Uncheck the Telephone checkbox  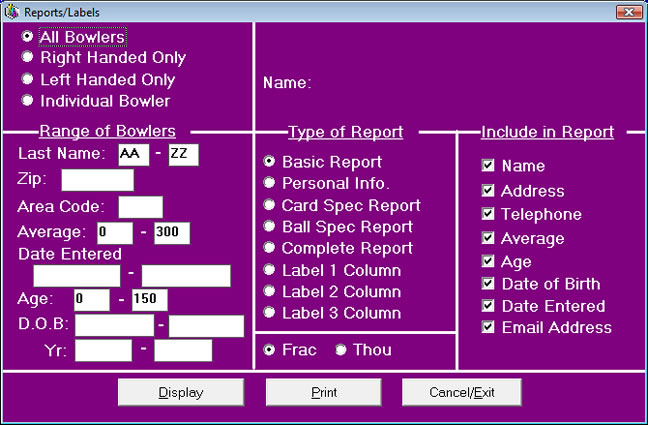(x=488, y=214)
